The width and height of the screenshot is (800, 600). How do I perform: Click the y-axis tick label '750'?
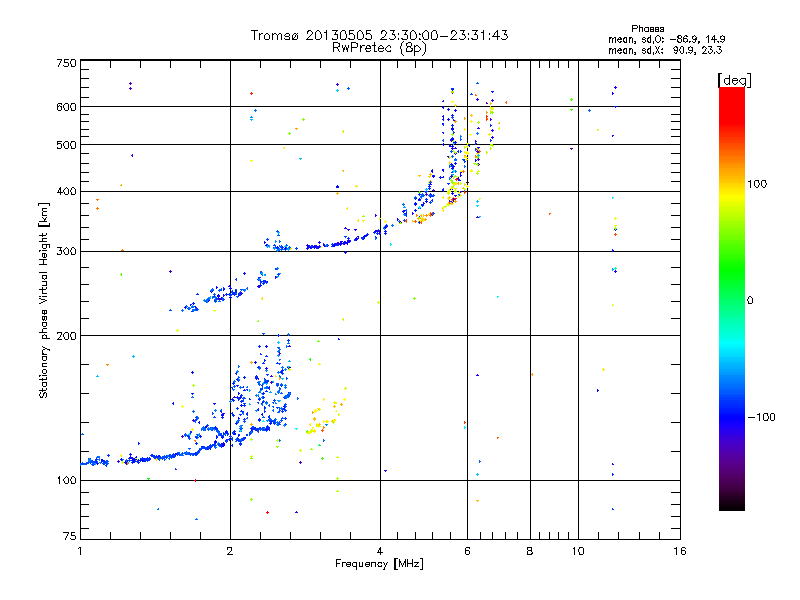(x=66, y=63)
